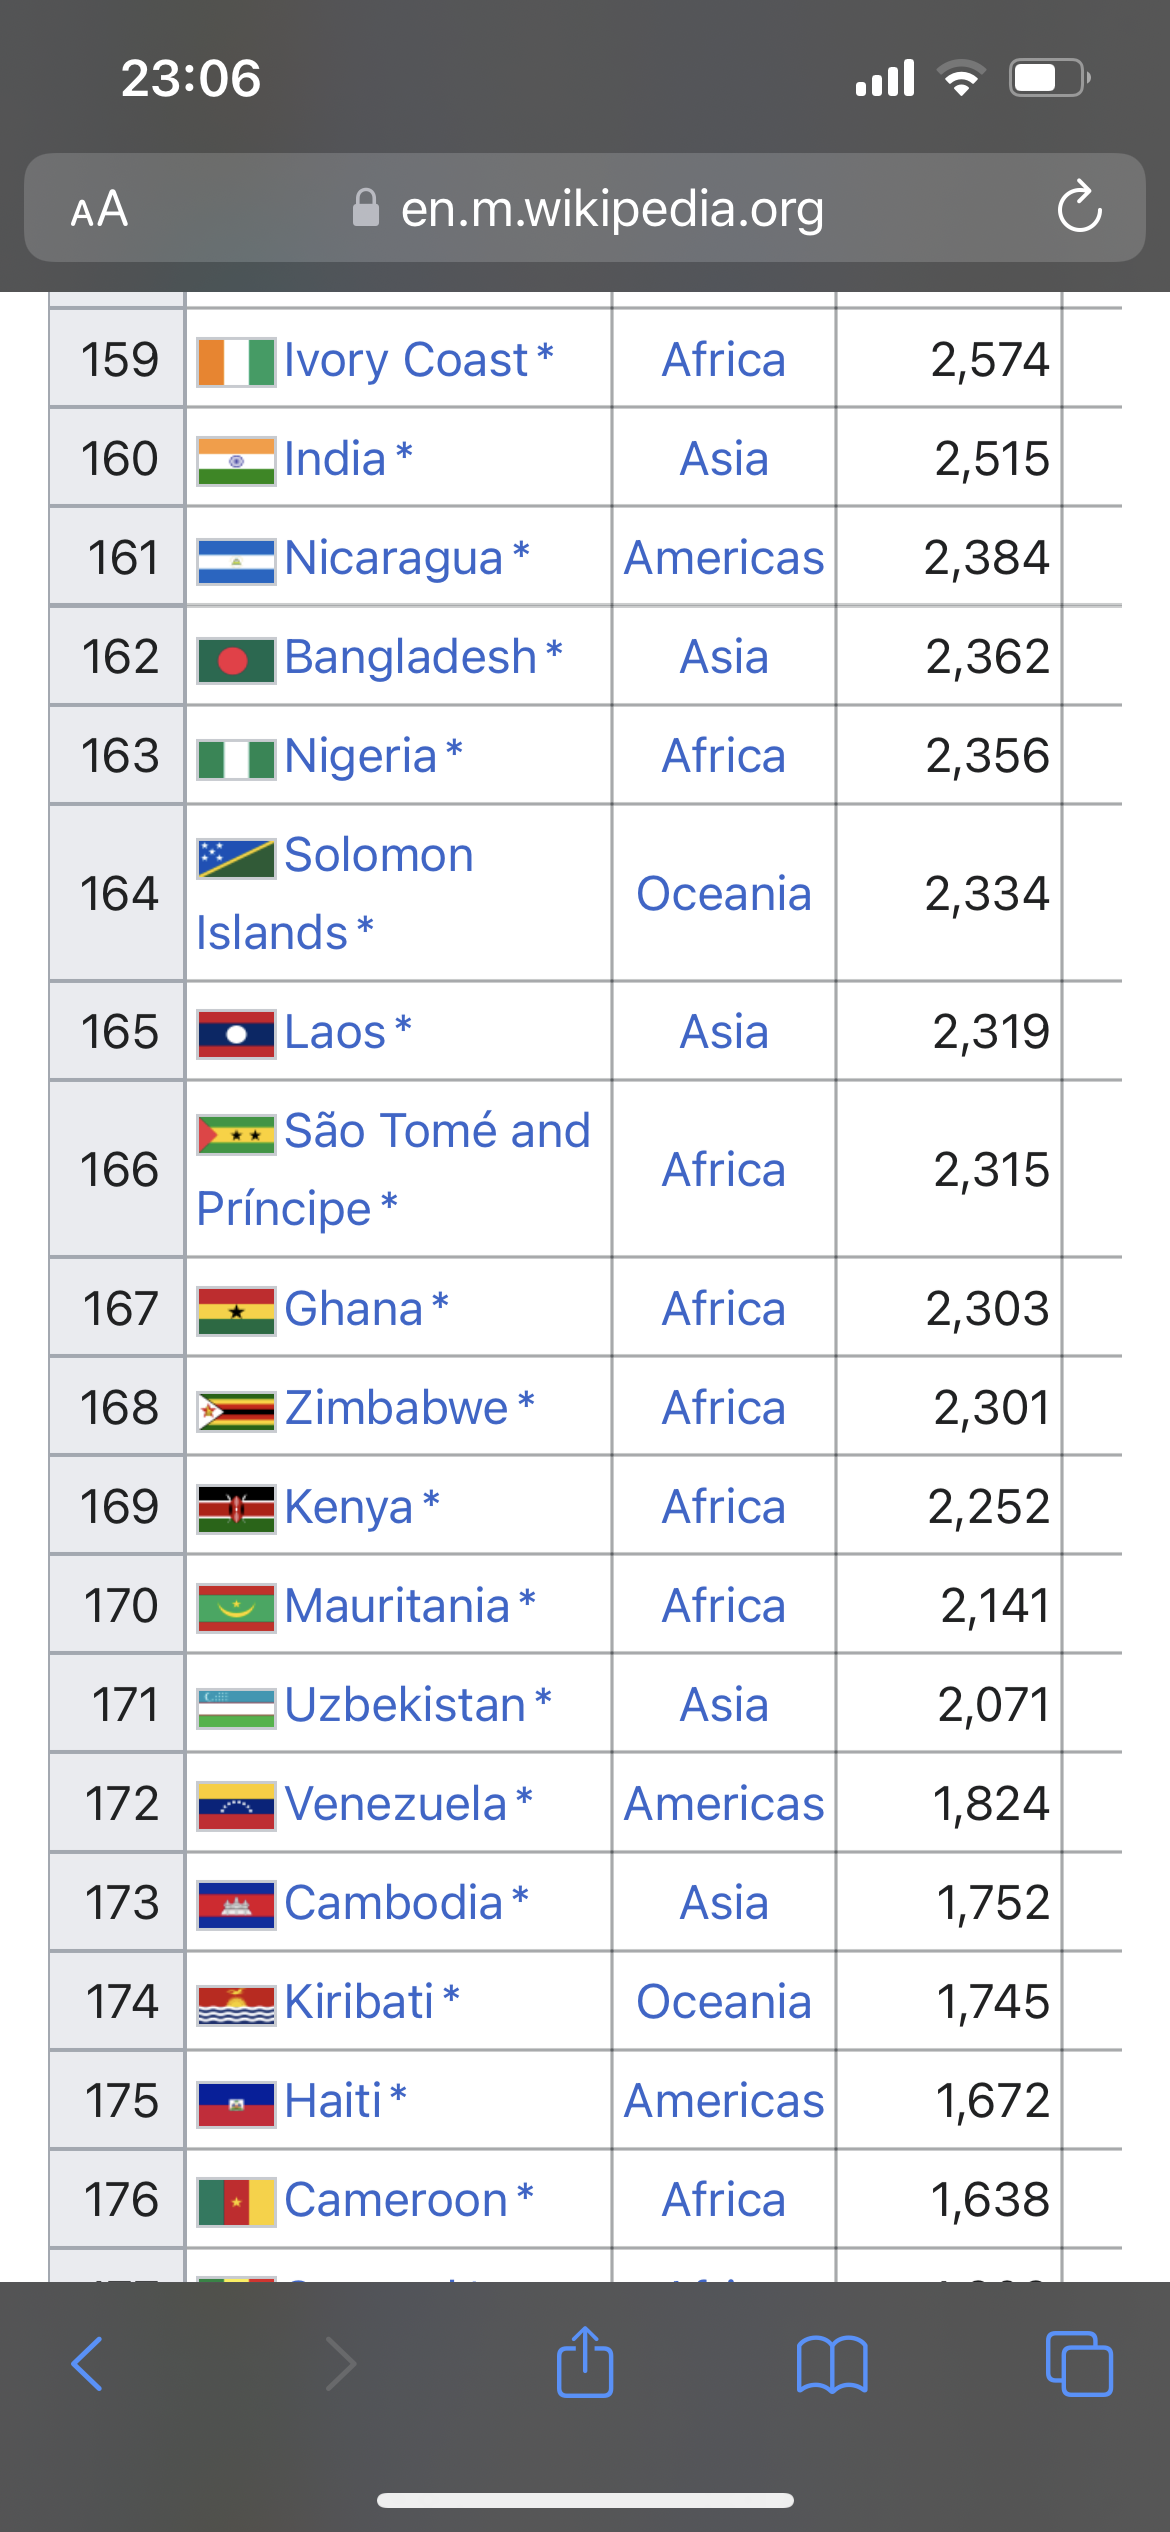Tap the Kenya flag image
The height and width of the screenshot is (2532, 1170).
(x=236, y=1508)
